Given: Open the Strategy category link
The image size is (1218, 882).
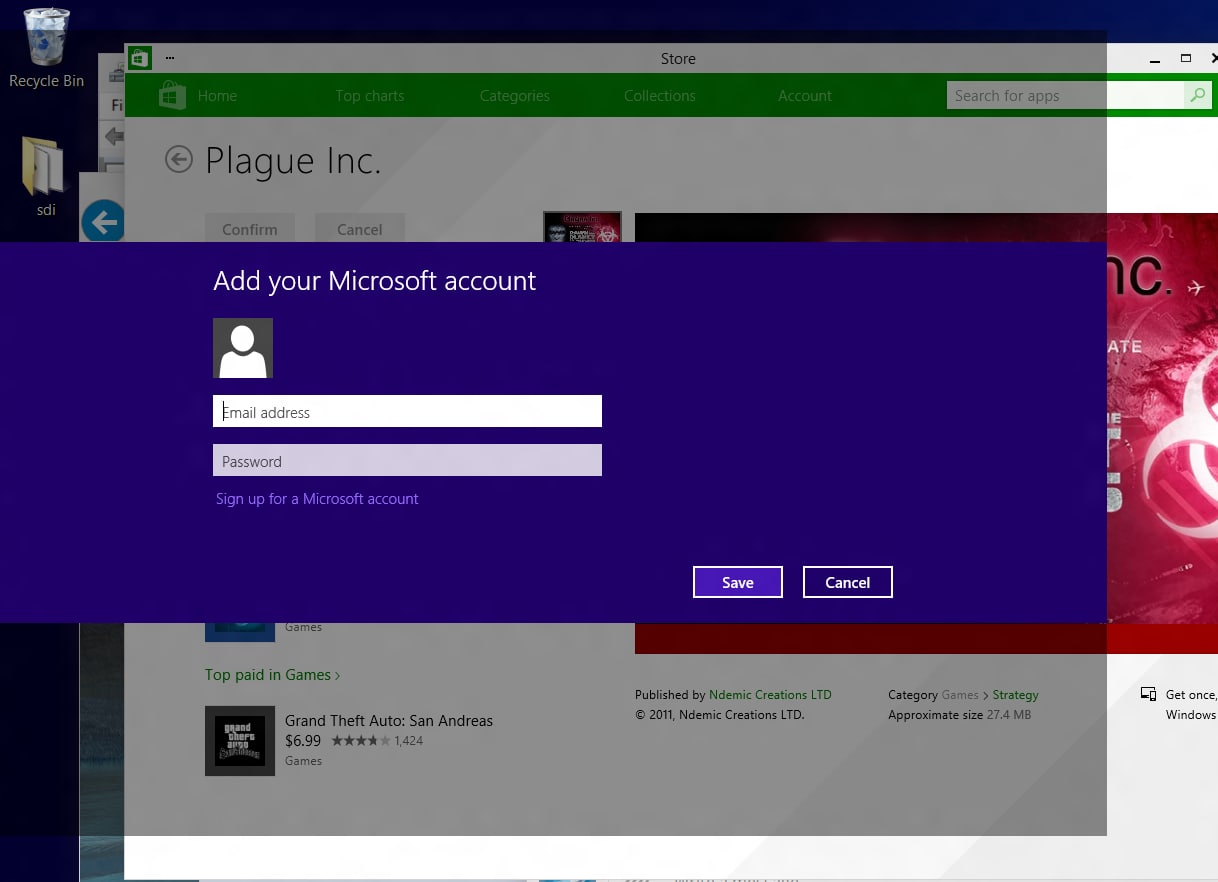Looking at the screenshot, I should pos(1015,695).
